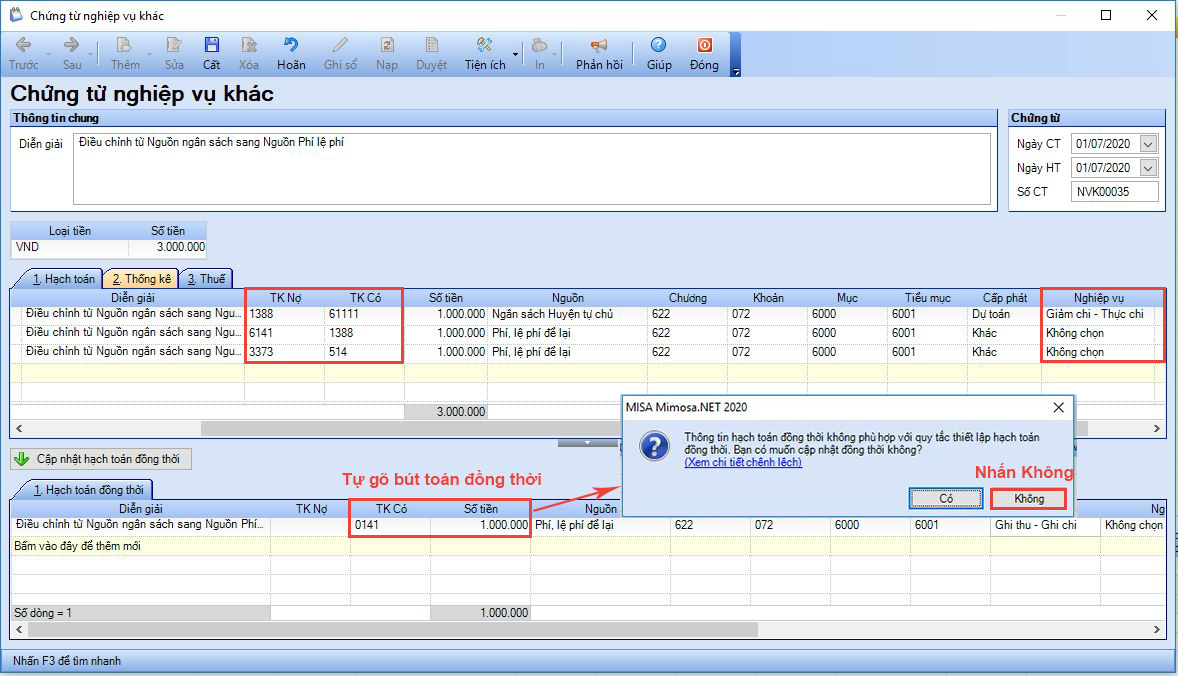Click upper grid scroll-right arrow

(1156, 428)
